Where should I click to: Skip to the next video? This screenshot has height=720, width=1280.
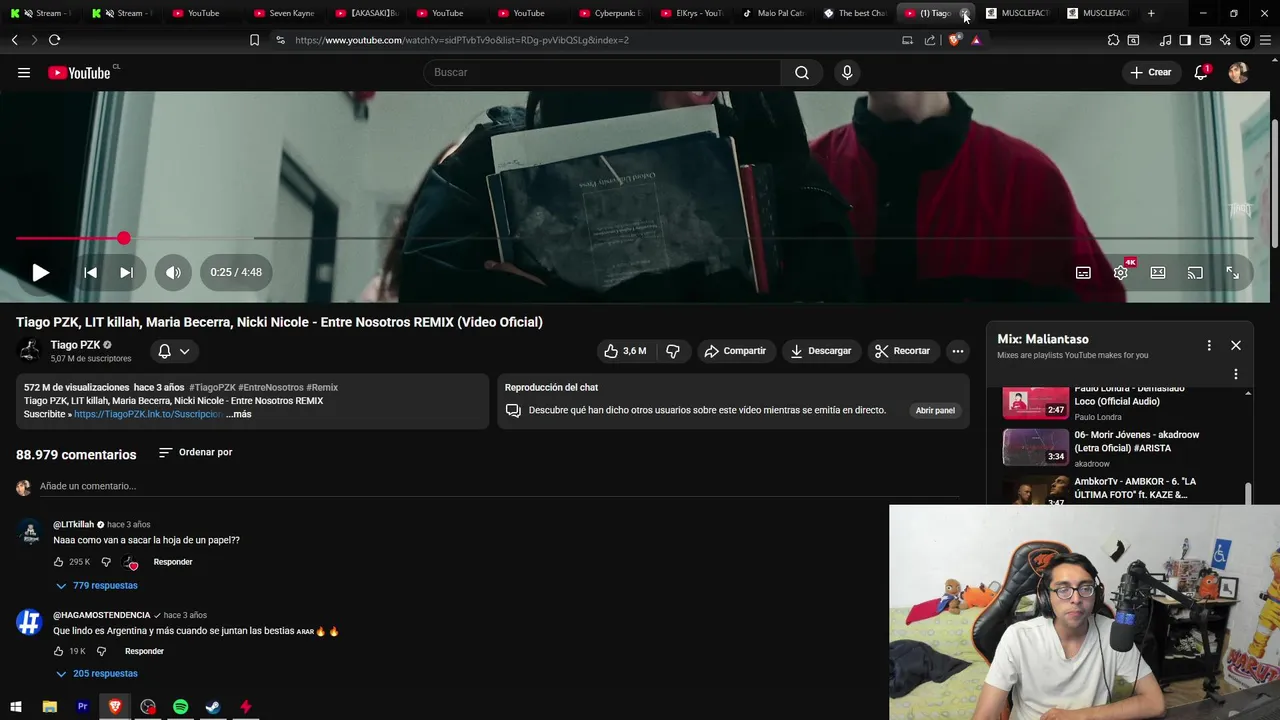pyautogui.click(x=126, y=272)
